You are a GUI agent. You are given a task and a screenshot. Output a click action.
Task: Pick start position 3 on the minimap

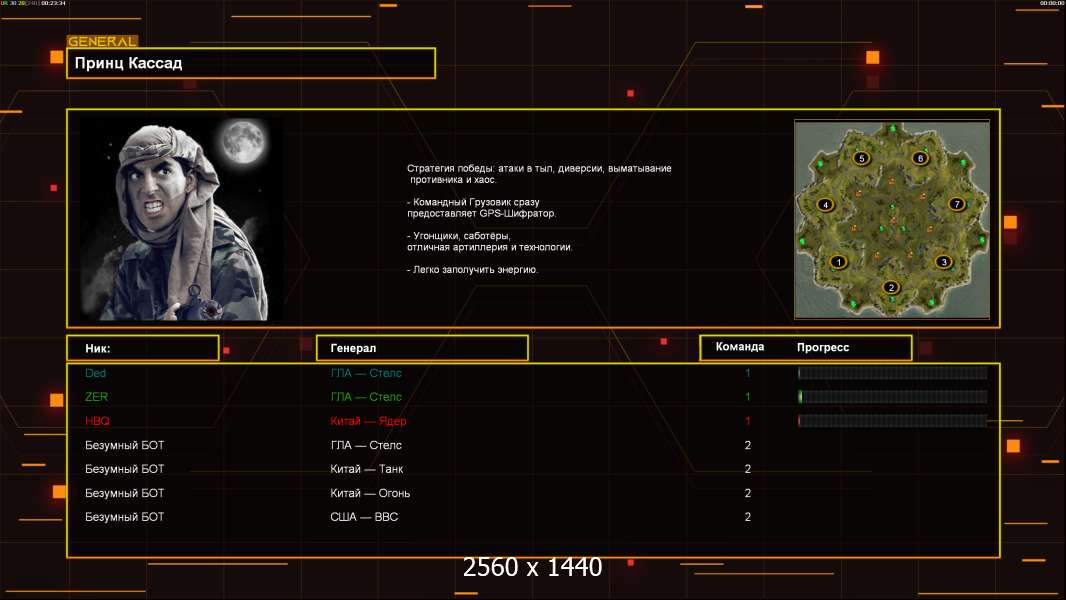point(943,262)
